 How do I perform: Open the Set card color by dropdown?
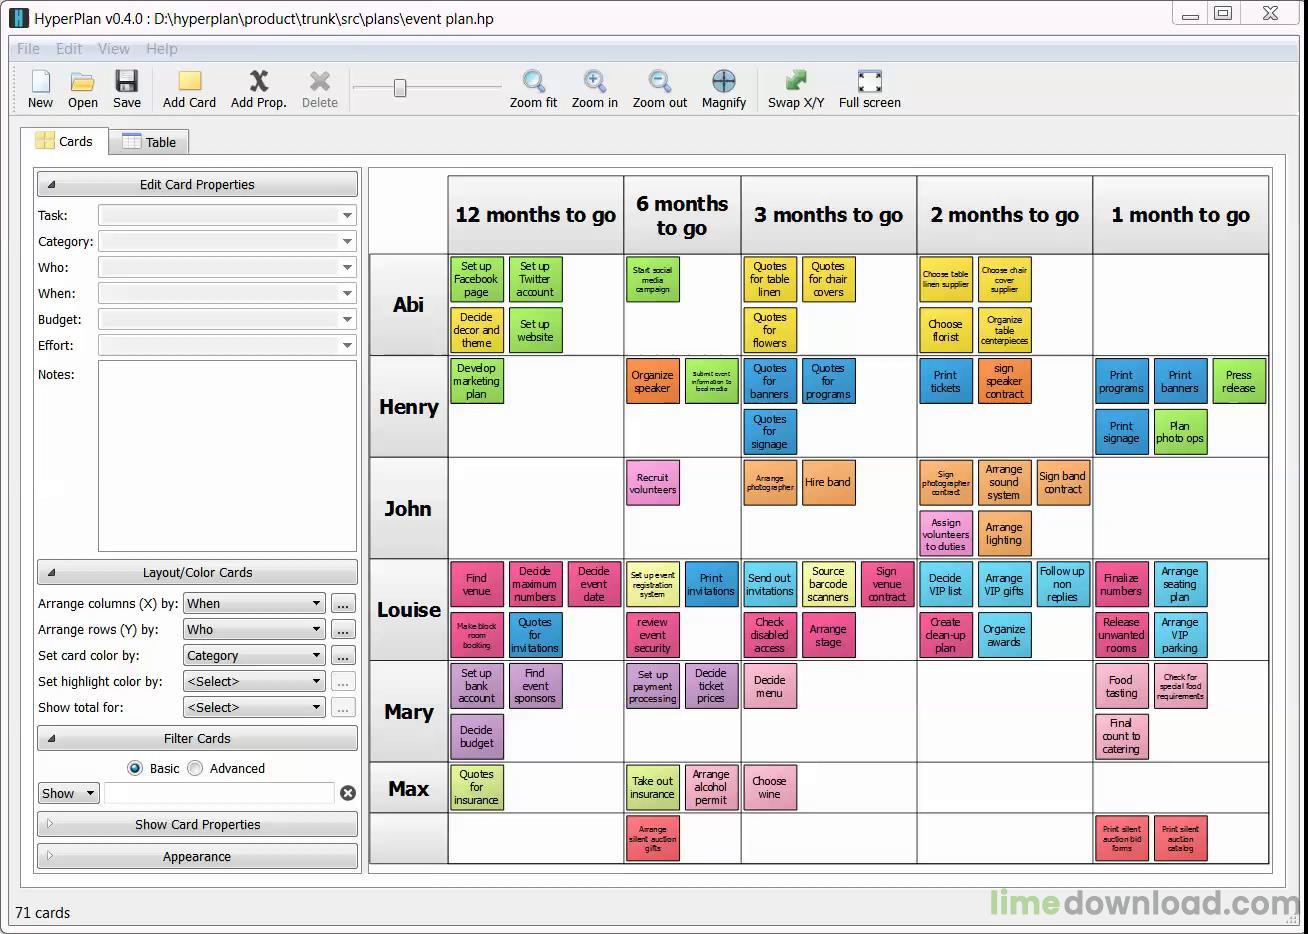coord(254,655)
